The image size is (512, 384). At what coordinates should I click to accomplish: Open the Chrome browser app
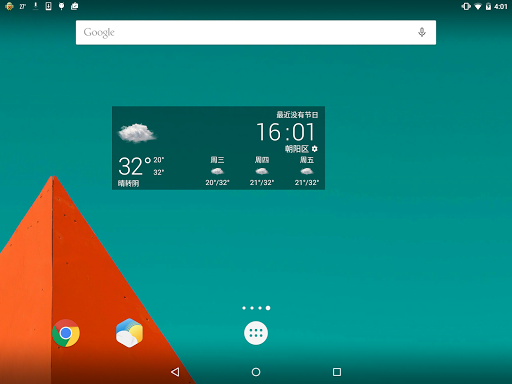[66, 333]
